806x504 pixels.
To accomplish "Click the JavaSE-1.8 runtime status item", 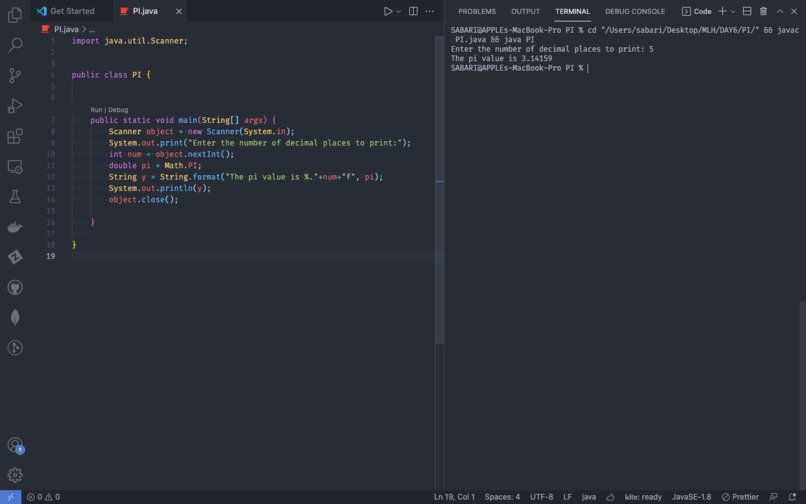I will tap(692, 497).
